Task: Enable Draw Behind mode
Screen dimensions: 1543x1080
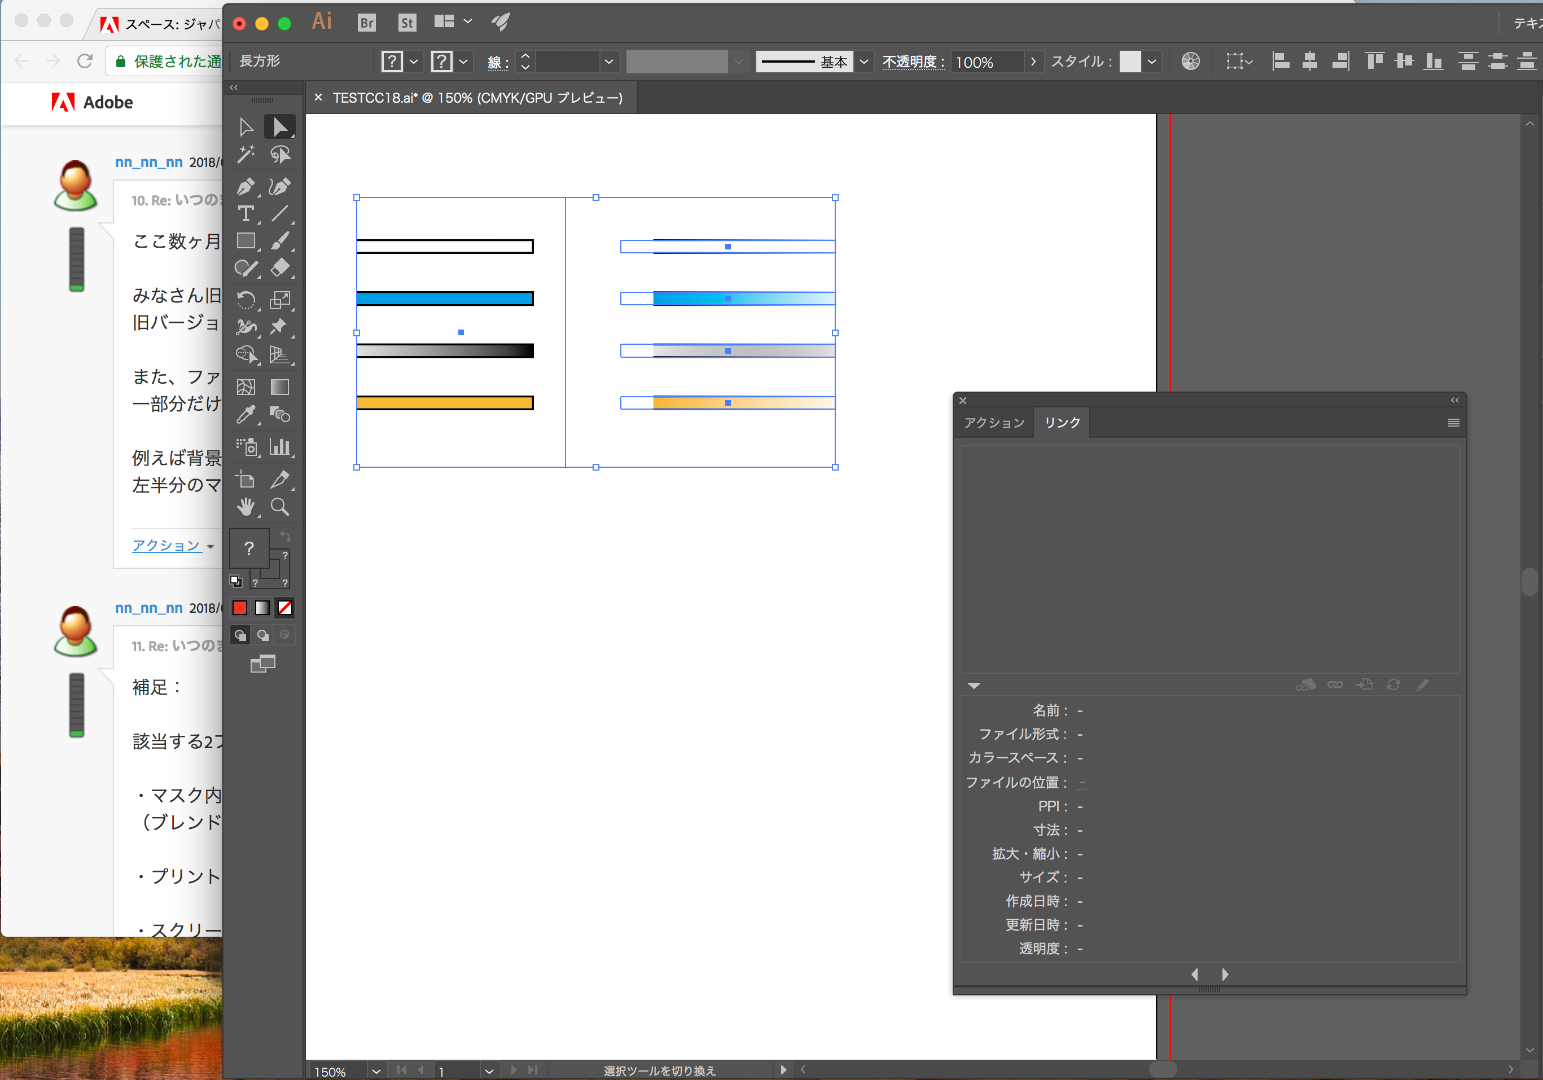Action: pyautogui.click(x=263, y=635)
